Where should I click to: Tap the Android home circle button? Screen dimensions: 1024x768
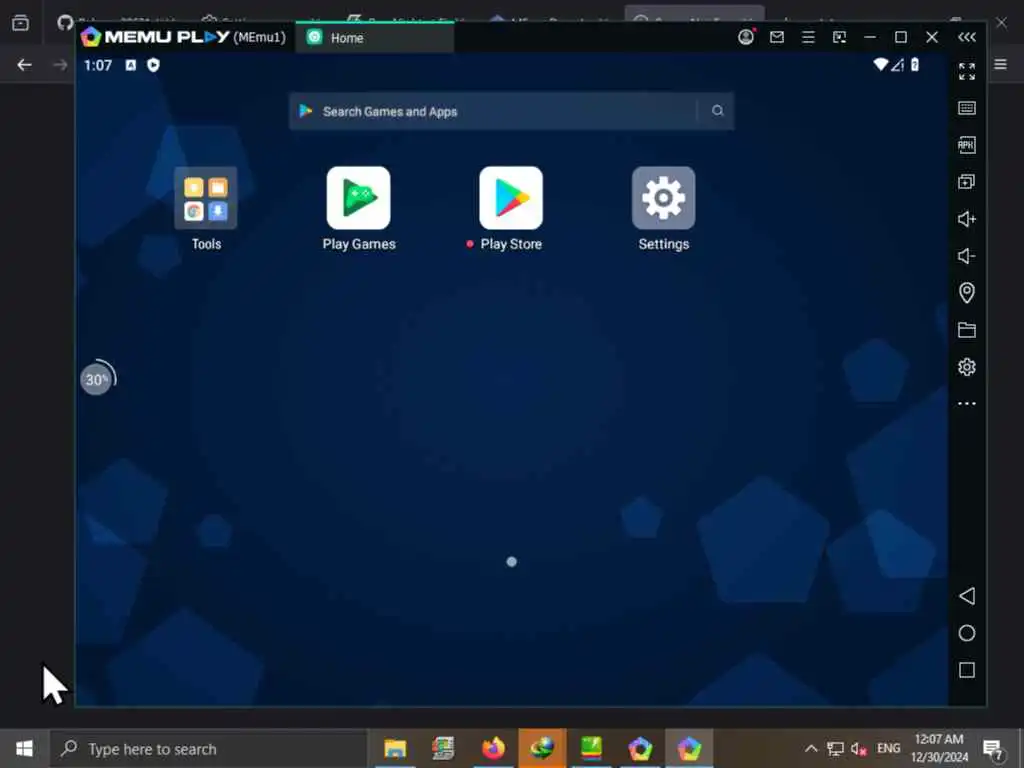click(x=967, y=633)
